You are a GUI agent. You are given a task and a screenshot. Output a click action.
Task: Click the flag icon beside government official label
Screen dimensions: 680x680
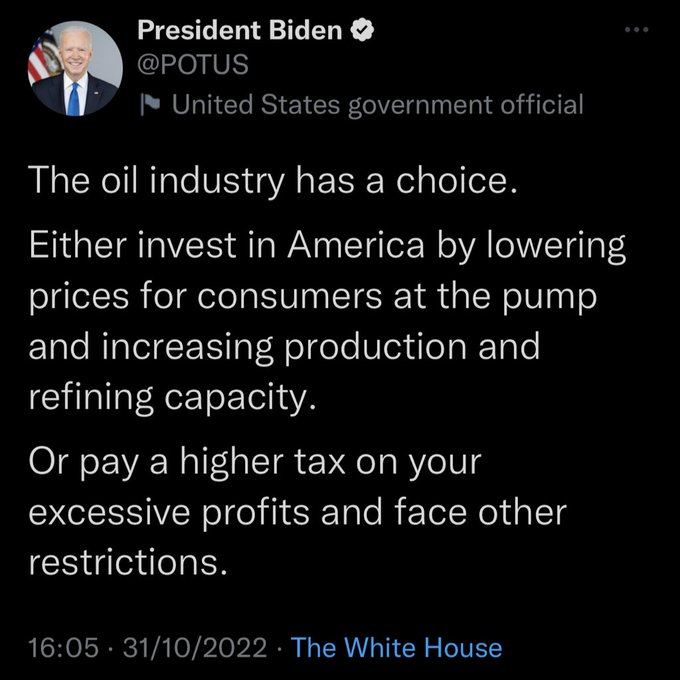[150, 103]
